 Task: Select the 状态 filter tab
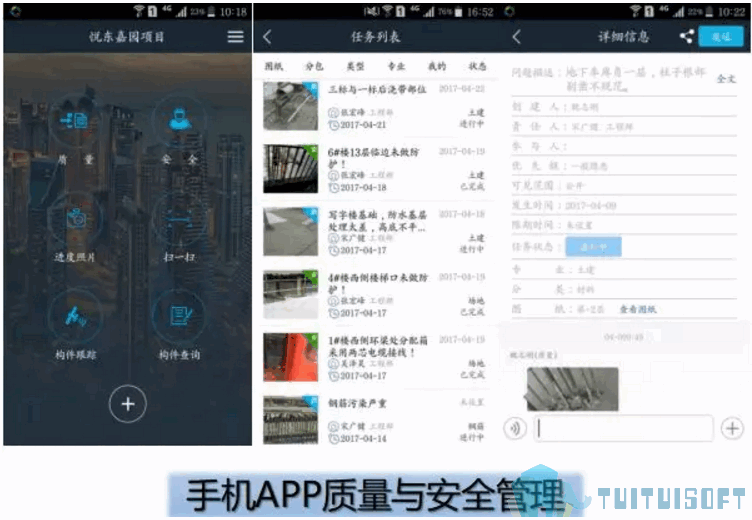pyautogui.click(x=477, y=66)
